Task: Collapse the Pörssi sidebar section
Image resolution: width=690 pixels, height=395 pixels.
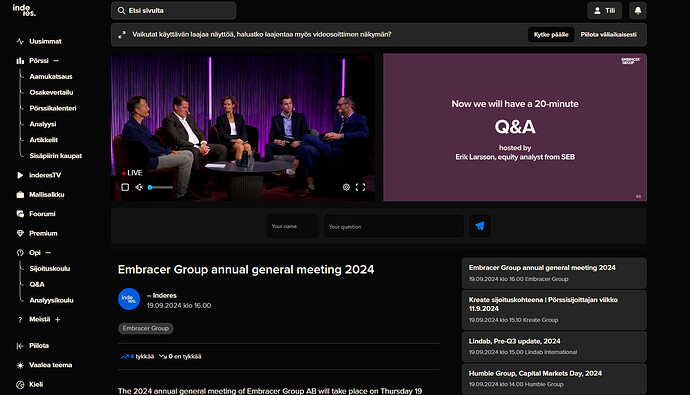Action: click(56, 61)
